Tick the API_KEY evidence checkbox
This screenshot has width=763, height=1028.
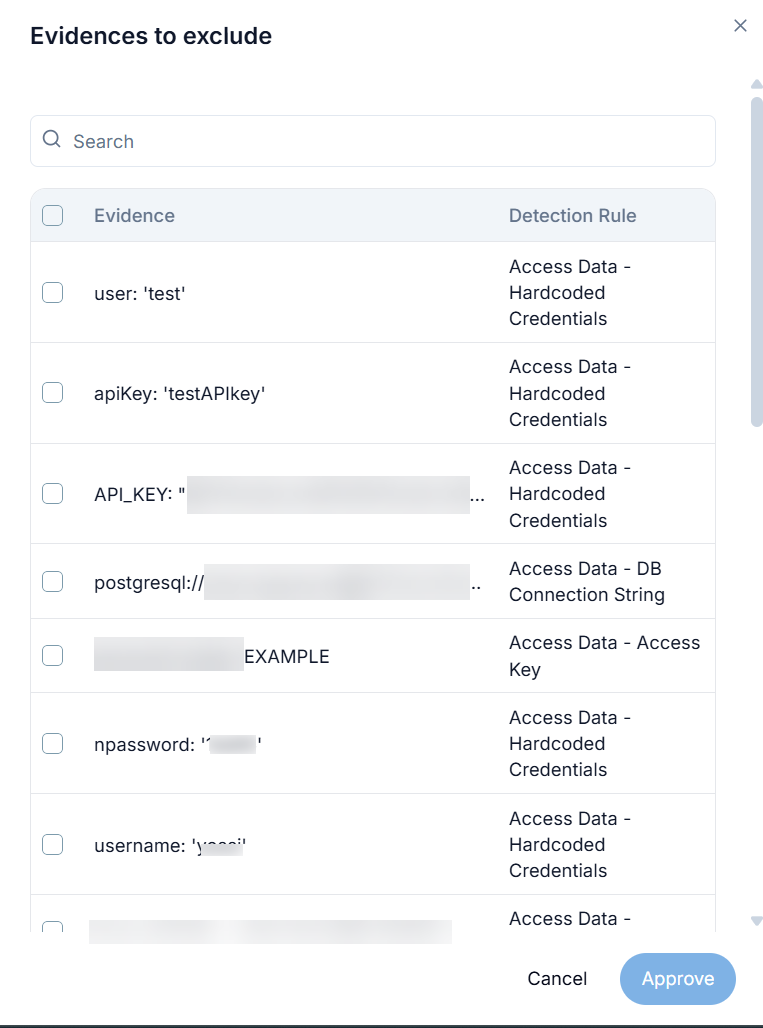[x=53, y=493]
